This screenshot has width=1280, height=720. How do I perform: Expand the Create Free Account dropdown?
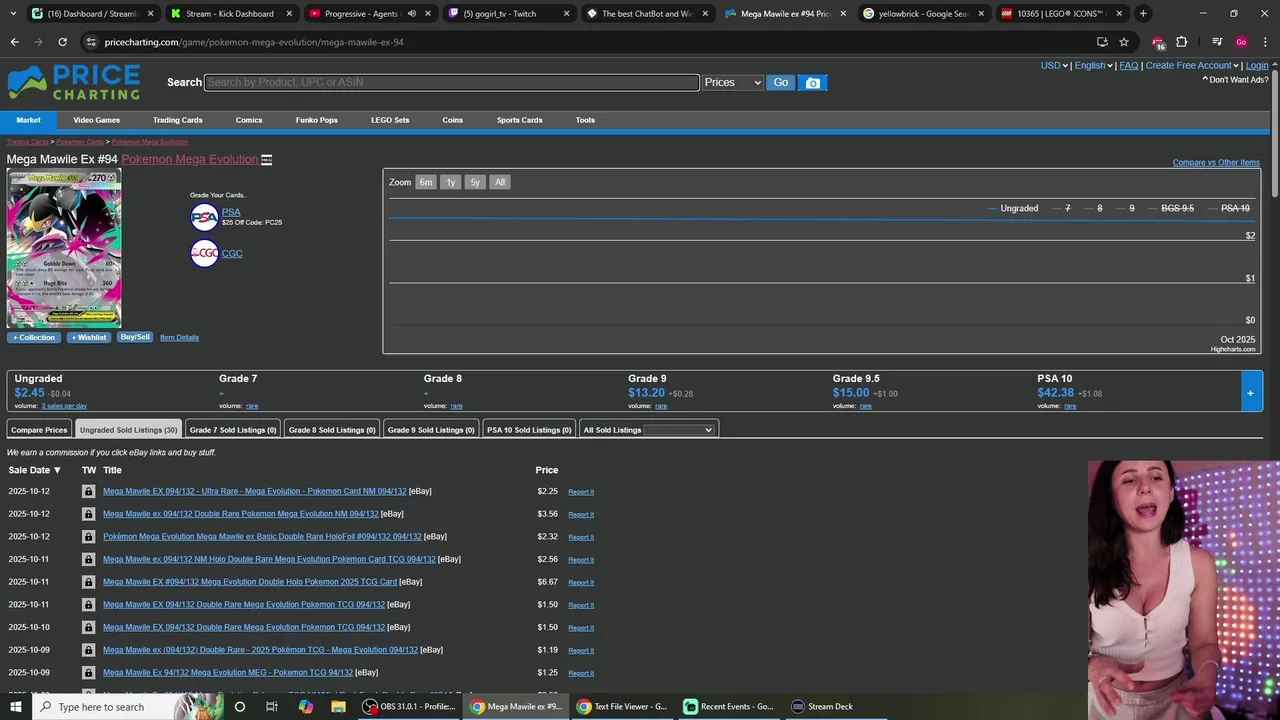point(1193,66)
